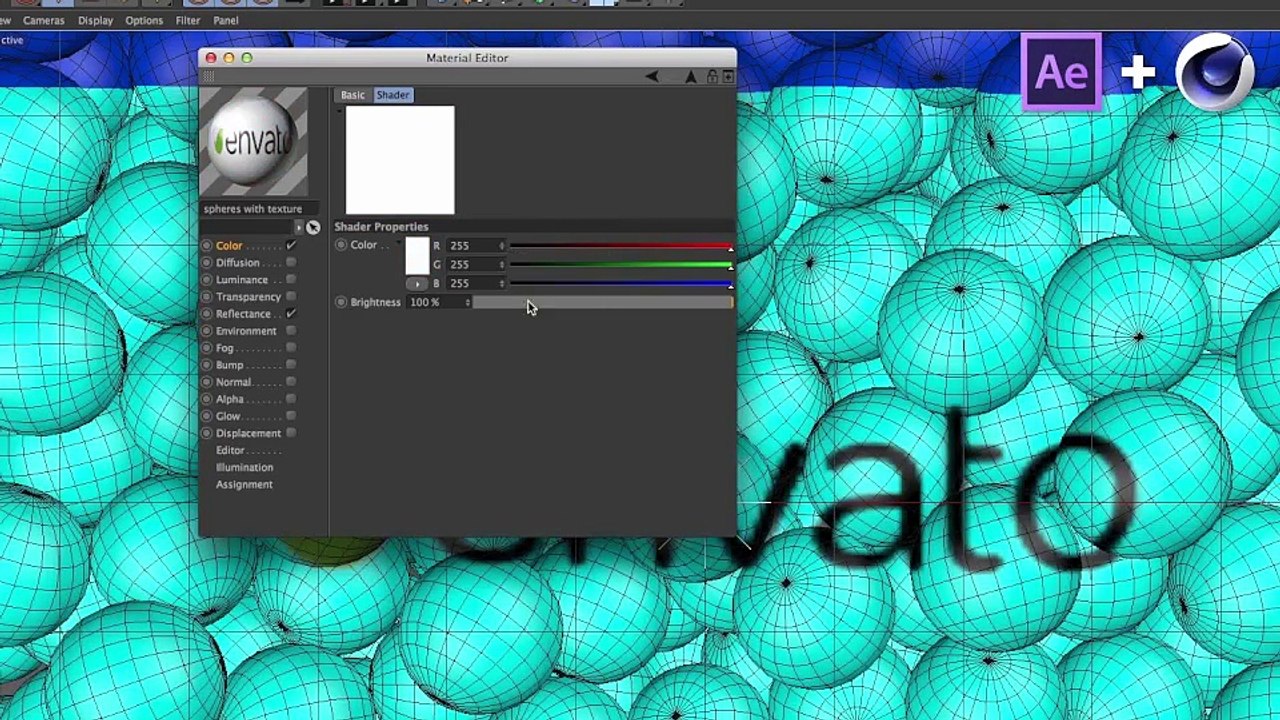Enable the Alpha channel checkbox

coord(291,399)
